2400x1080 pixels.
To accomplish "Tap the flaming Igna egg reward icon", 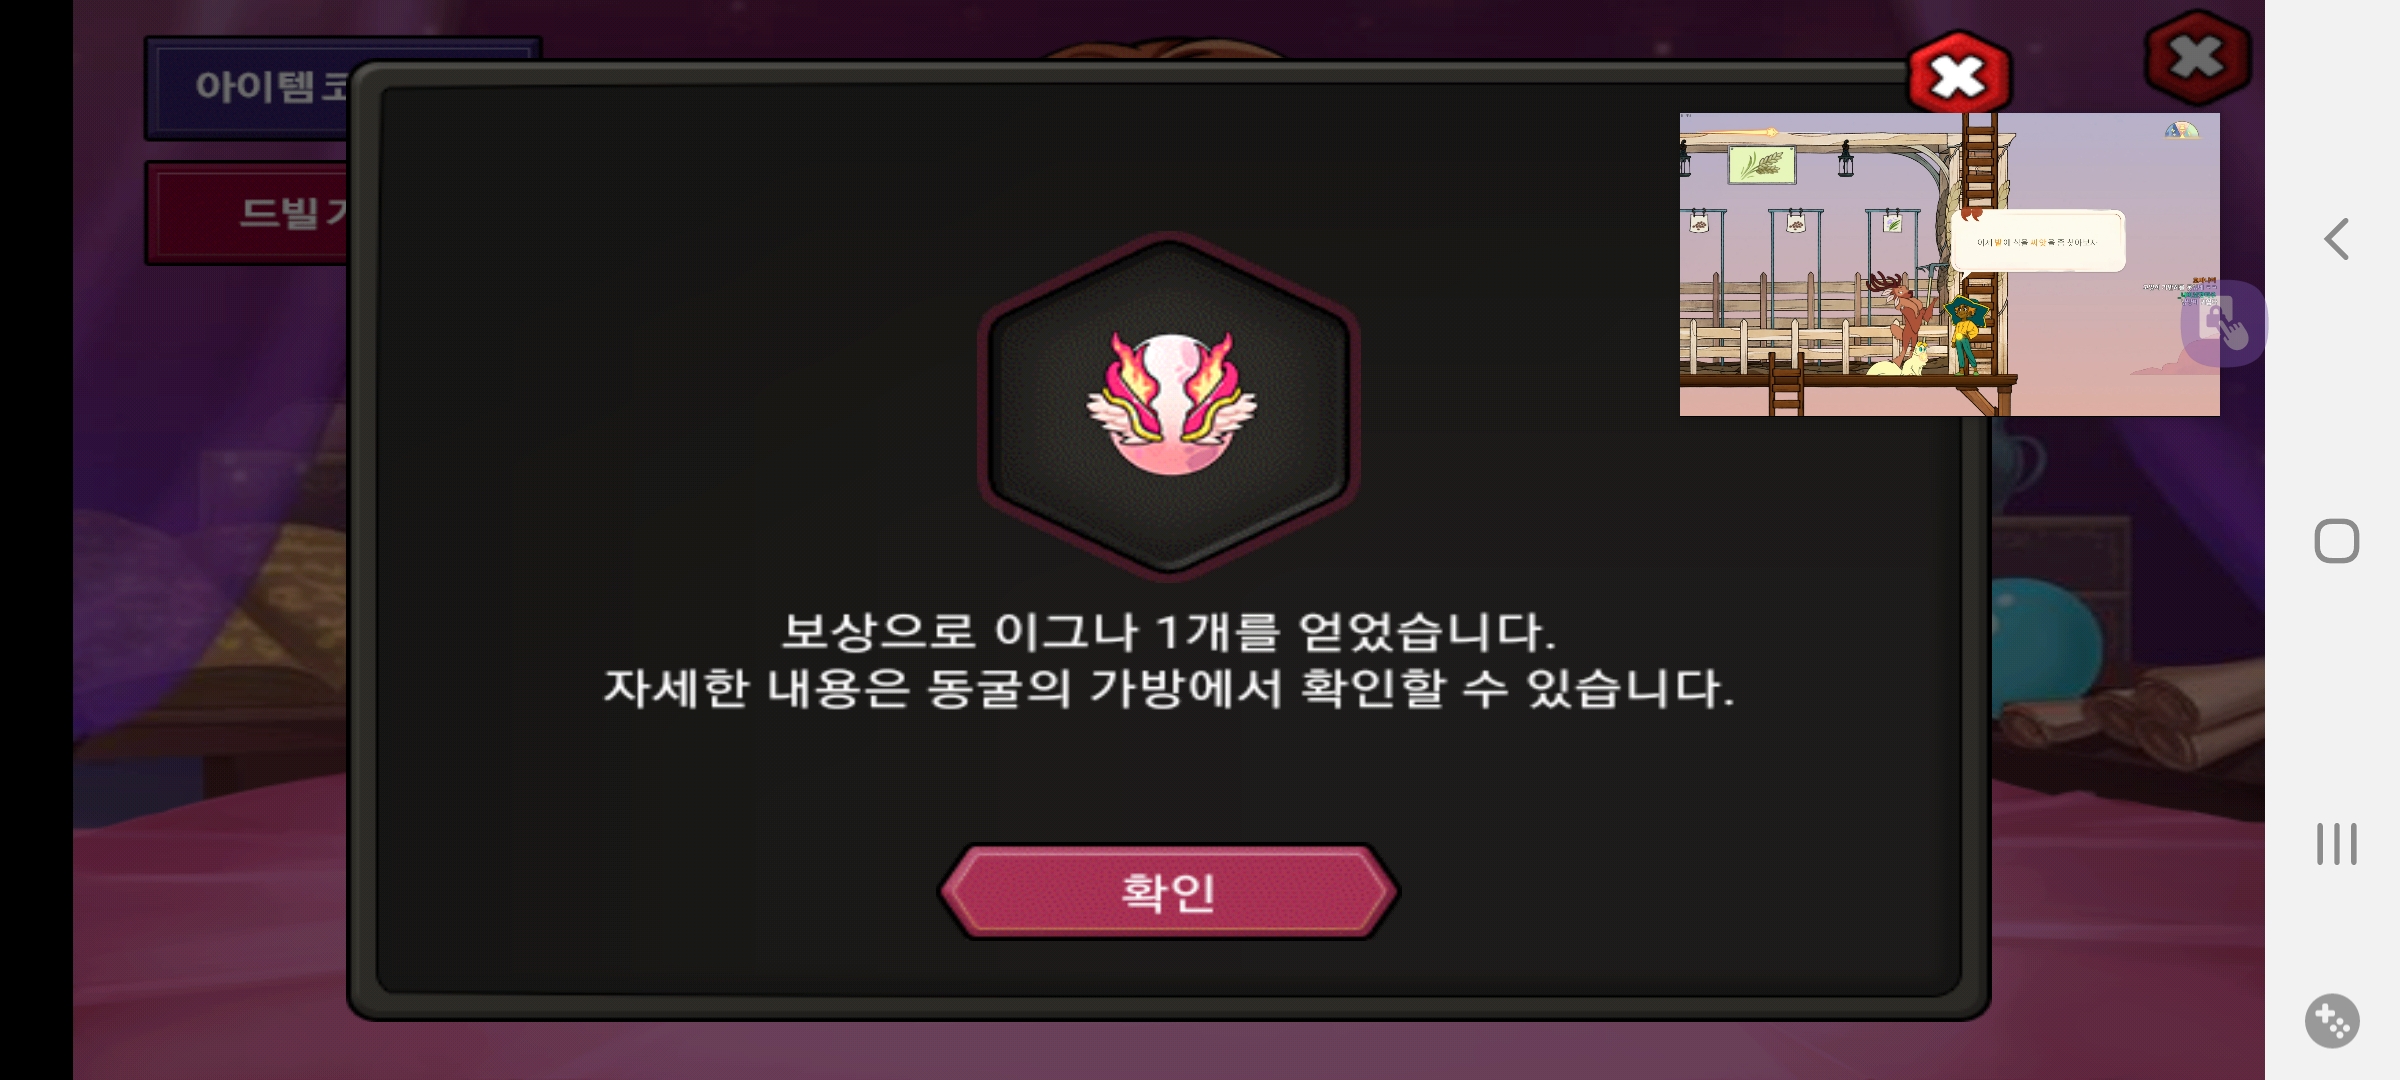I will click(x=1170, y=404).
